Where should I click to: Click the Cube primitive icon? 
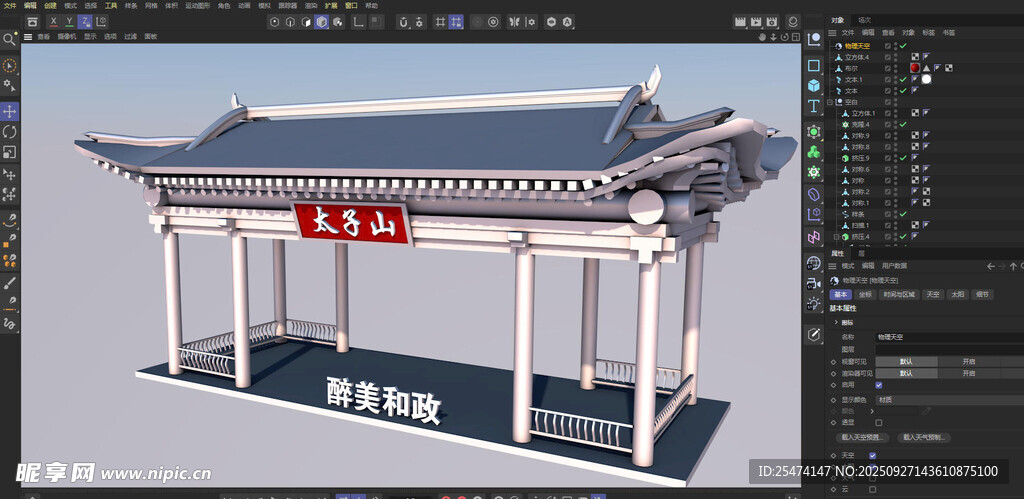click(814, 87)
